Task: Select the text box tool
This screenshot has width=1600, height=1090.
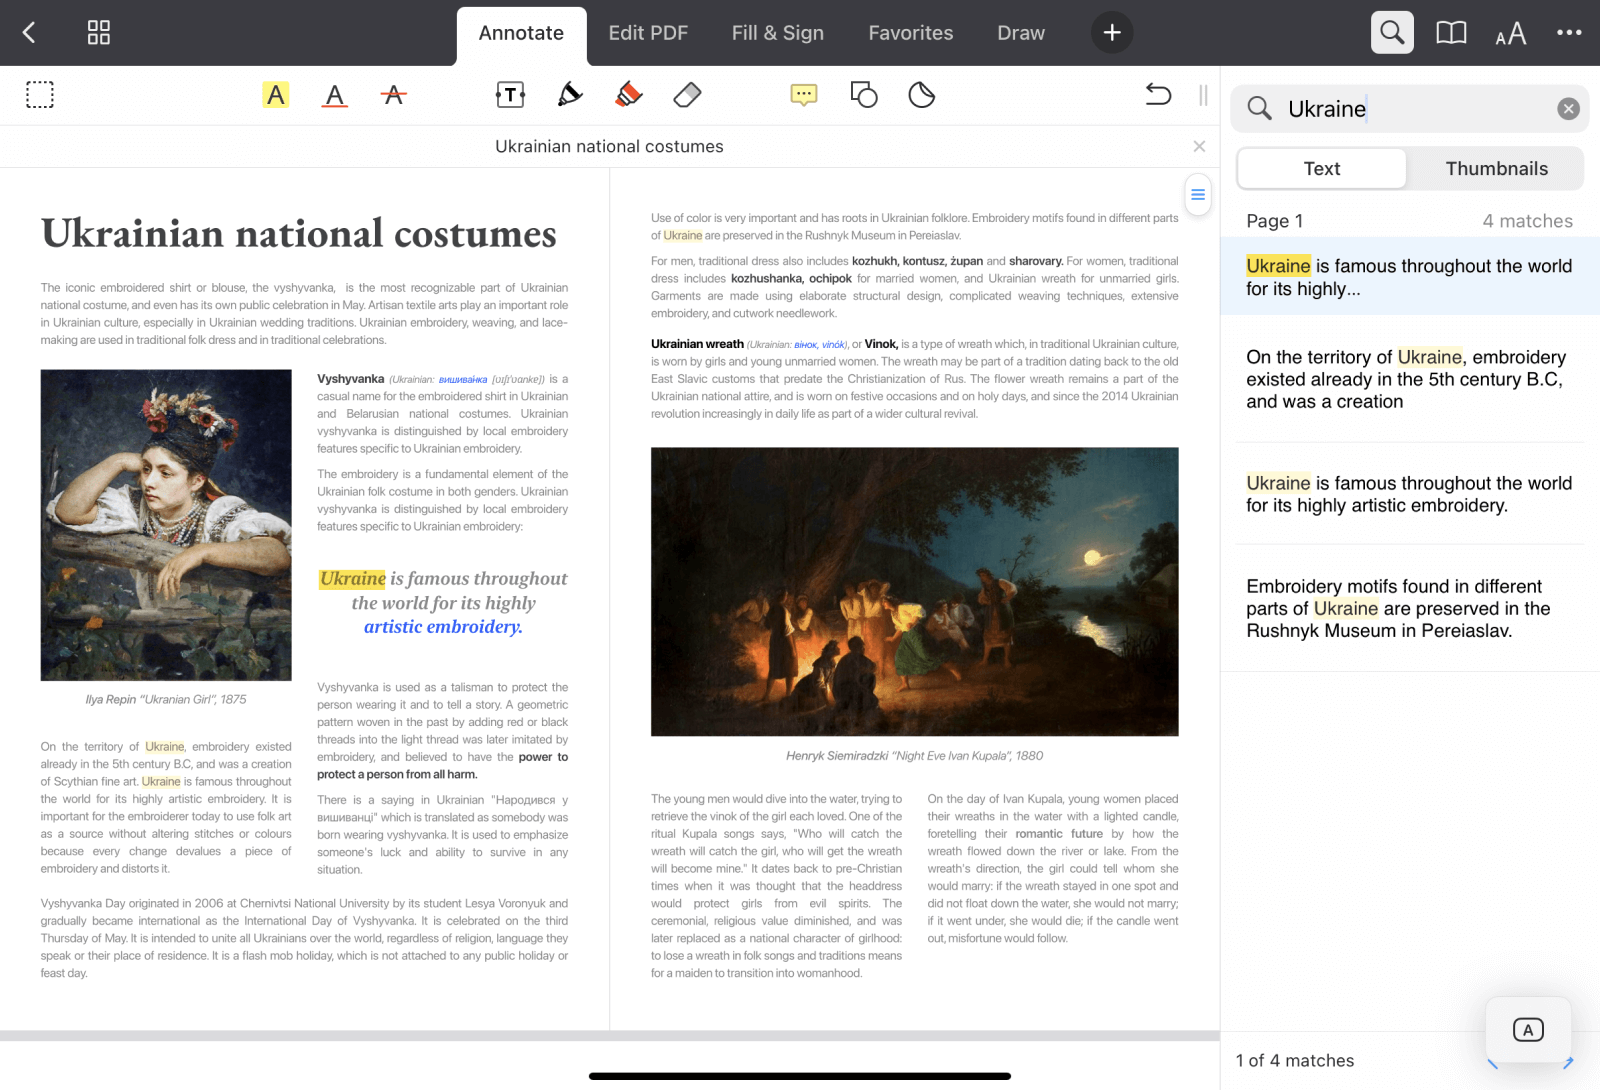Action: pyautogui.click(x=510, y=95)
